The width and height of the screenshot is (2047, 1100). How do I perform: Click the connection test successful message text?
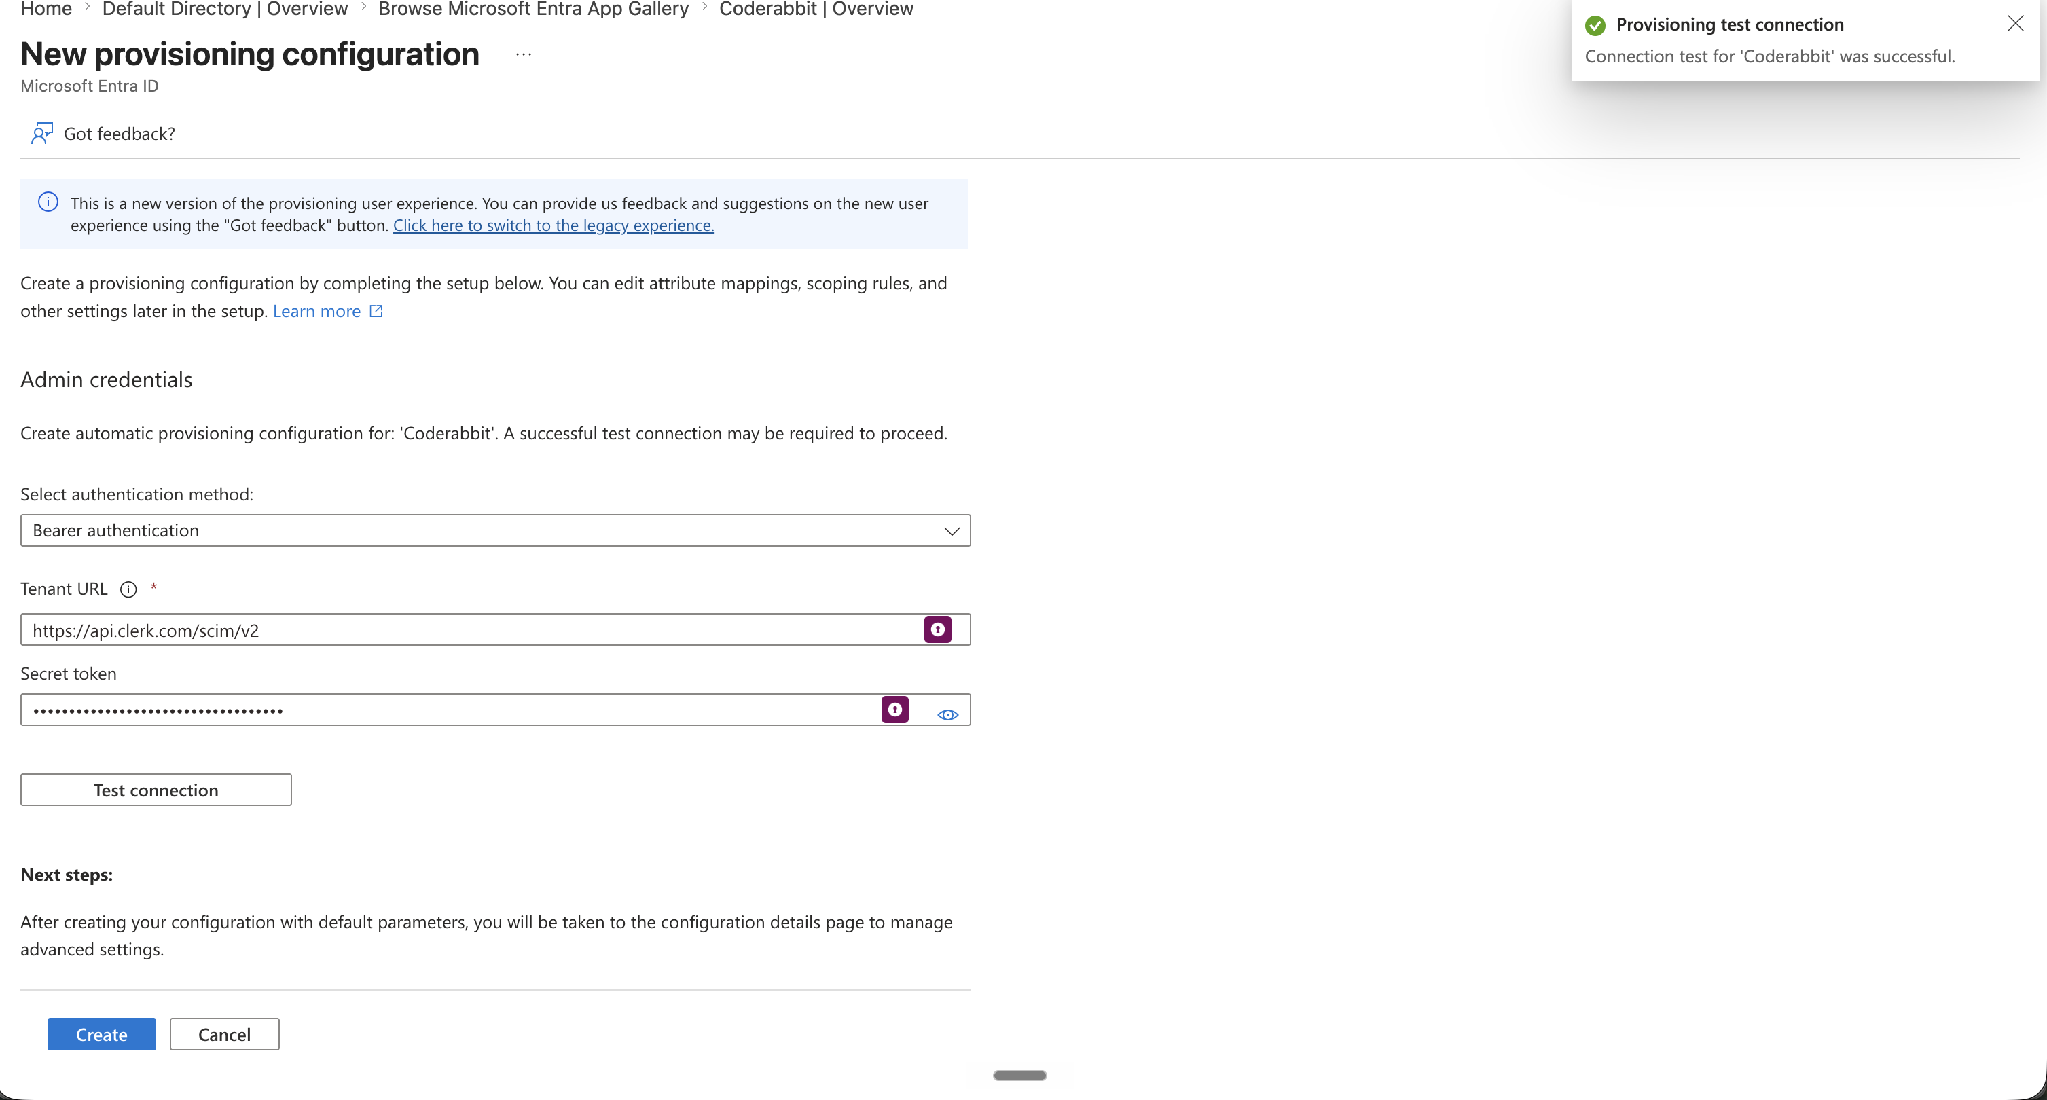(x=1770, y=56)
